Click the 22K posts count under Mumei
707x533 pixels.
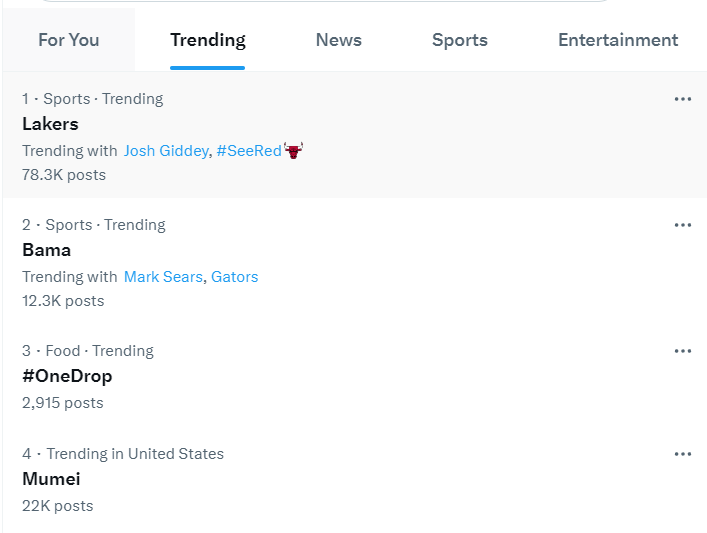58,506
